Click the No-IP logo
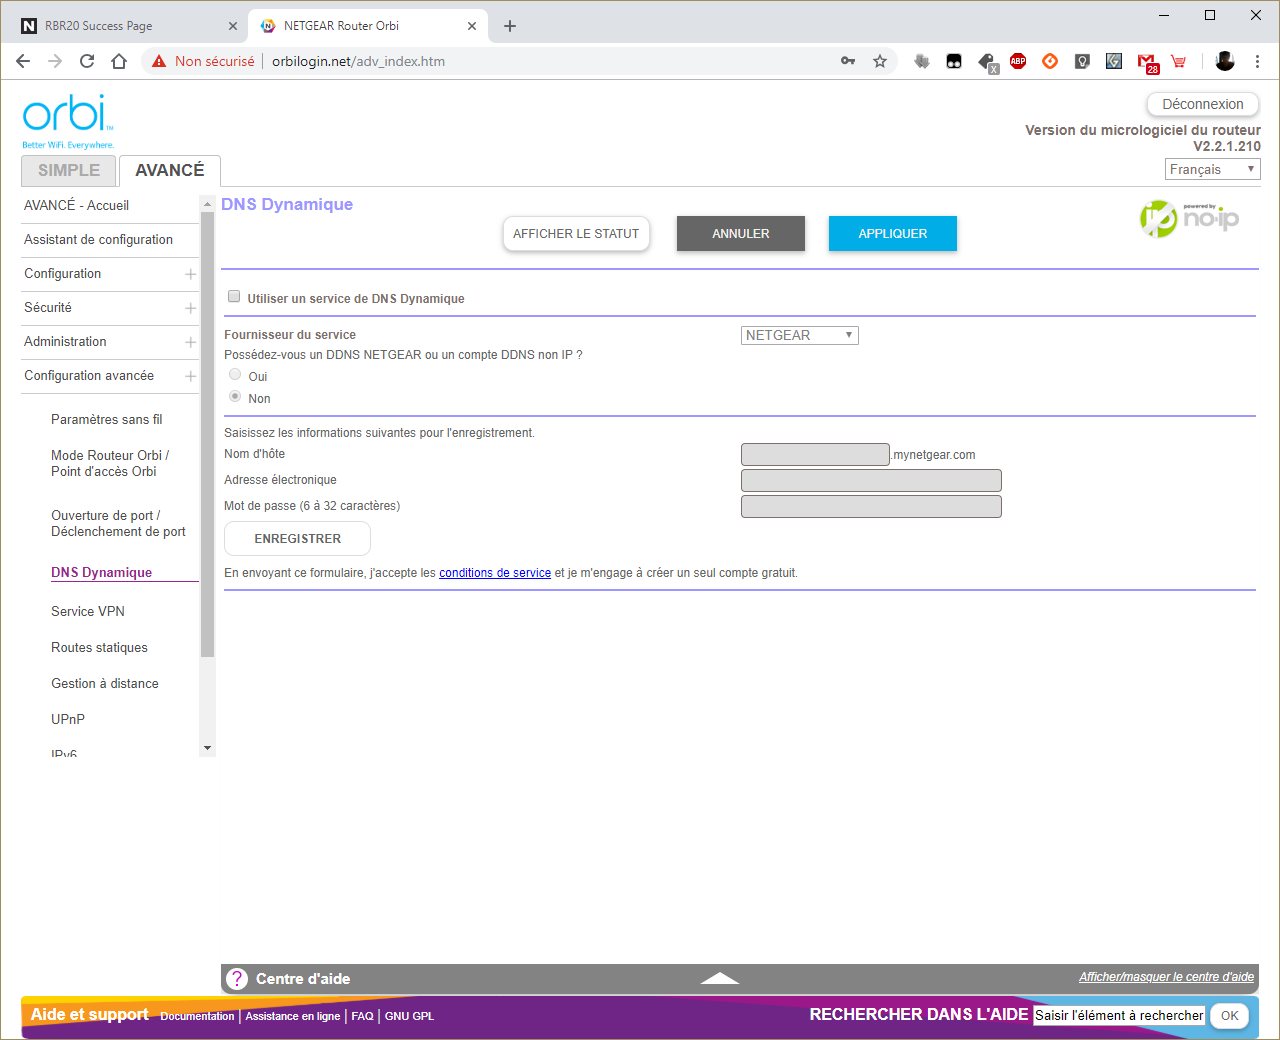The height and width of the screenshot is (1040, 1280). click(x=1189, y=217)
